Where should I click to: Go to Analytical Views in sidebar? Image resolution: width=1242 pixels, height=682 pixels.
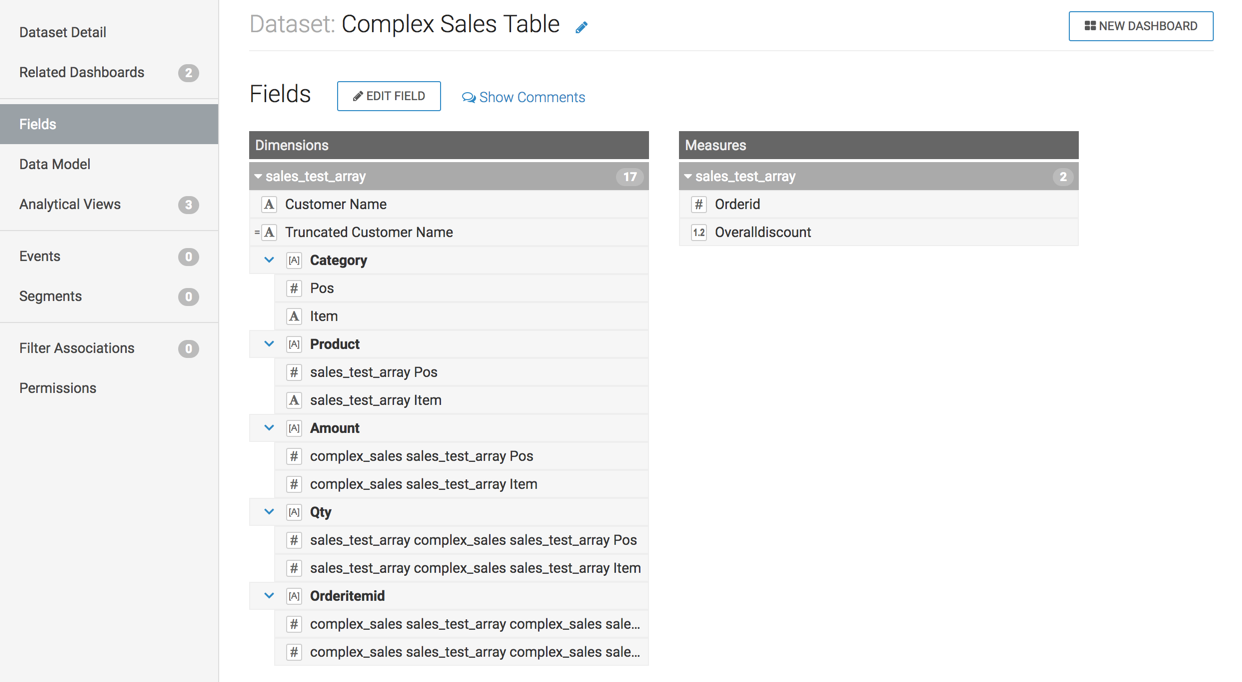(x=70, y=204)
